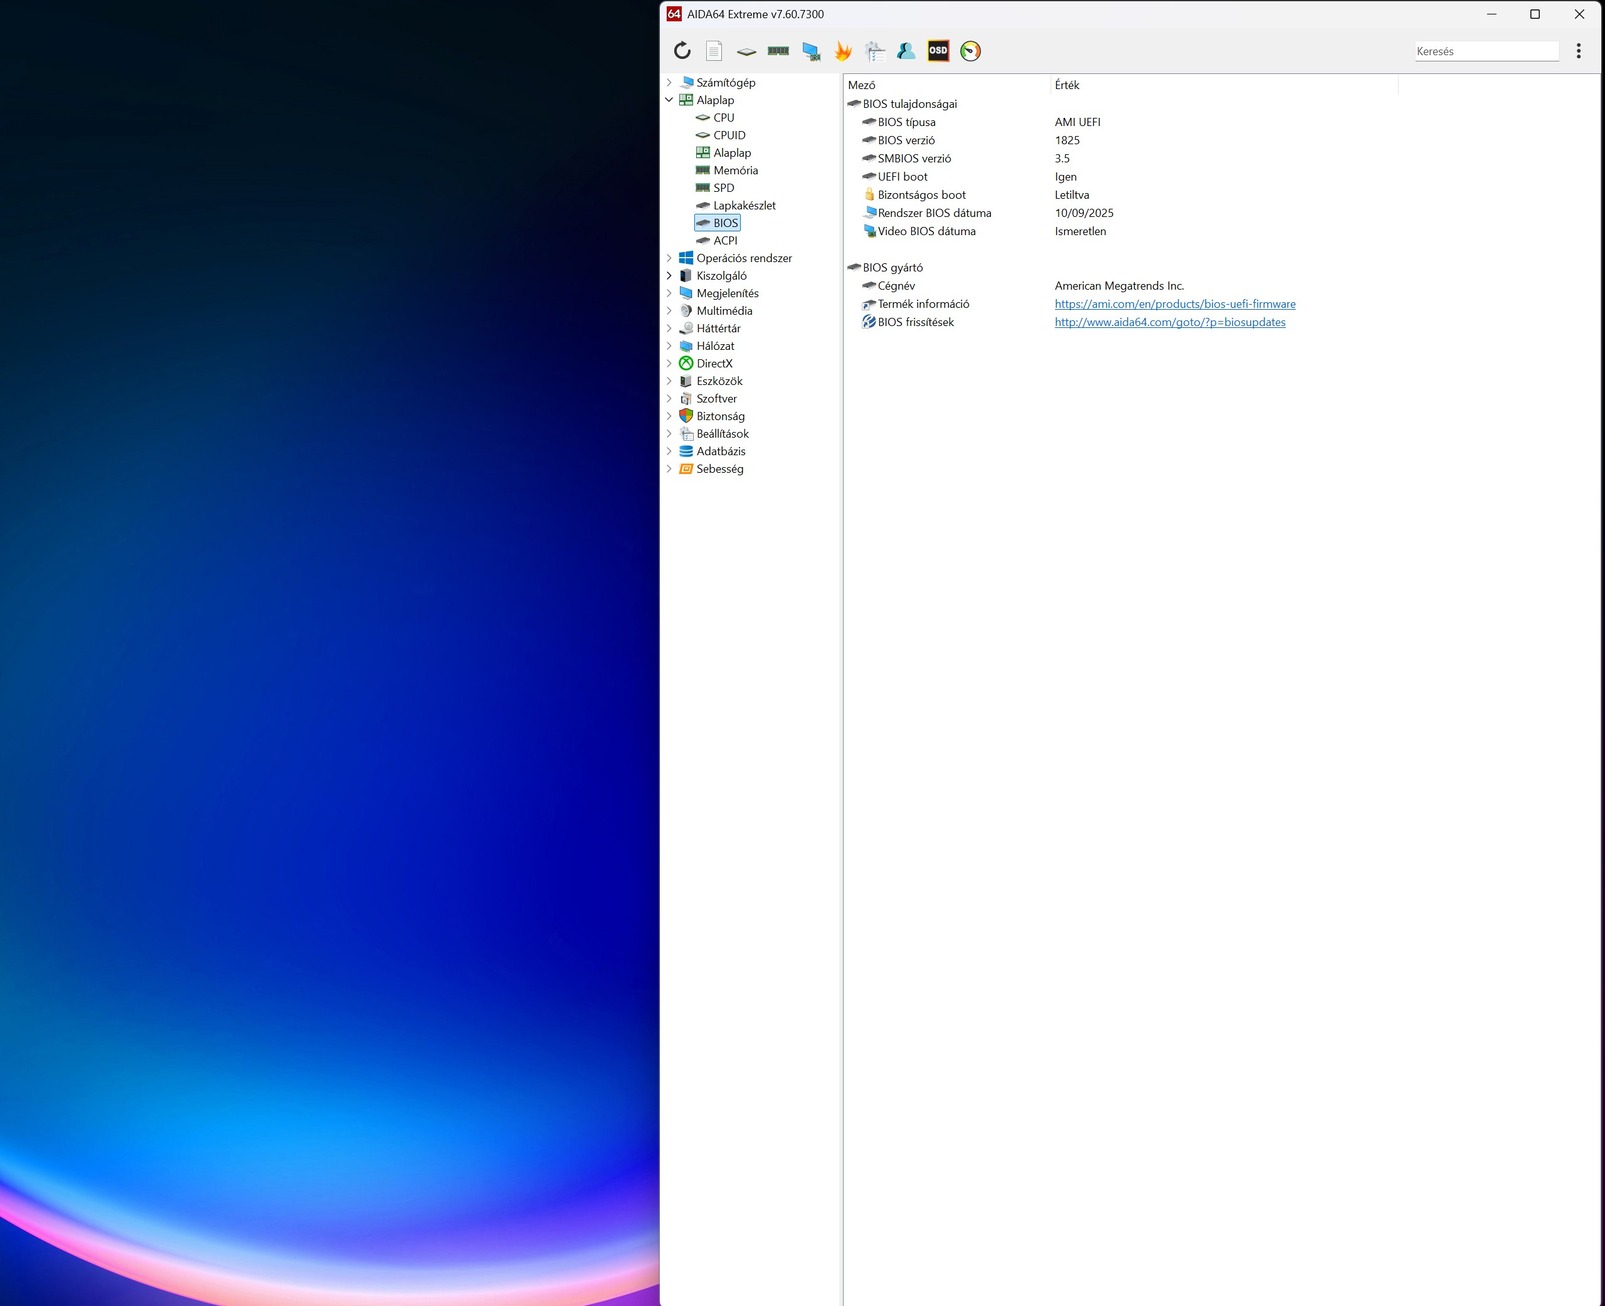Select the Adatbázis node in the tree
The height and width of the screenshot is (1306, 1605).
tap(721, 451)
